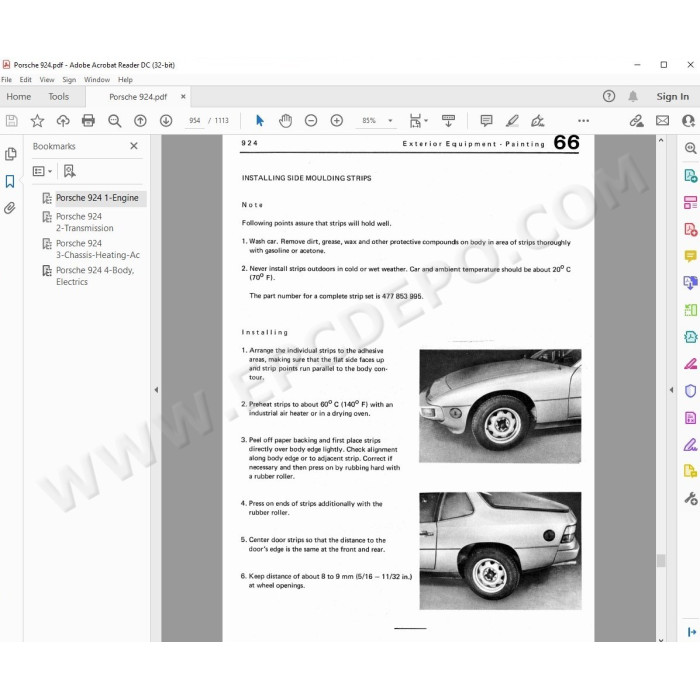The height and width of the screenshot is (700, 700).
Task: Show more toolbar tools ellipsis
Action: coord(583,121)
